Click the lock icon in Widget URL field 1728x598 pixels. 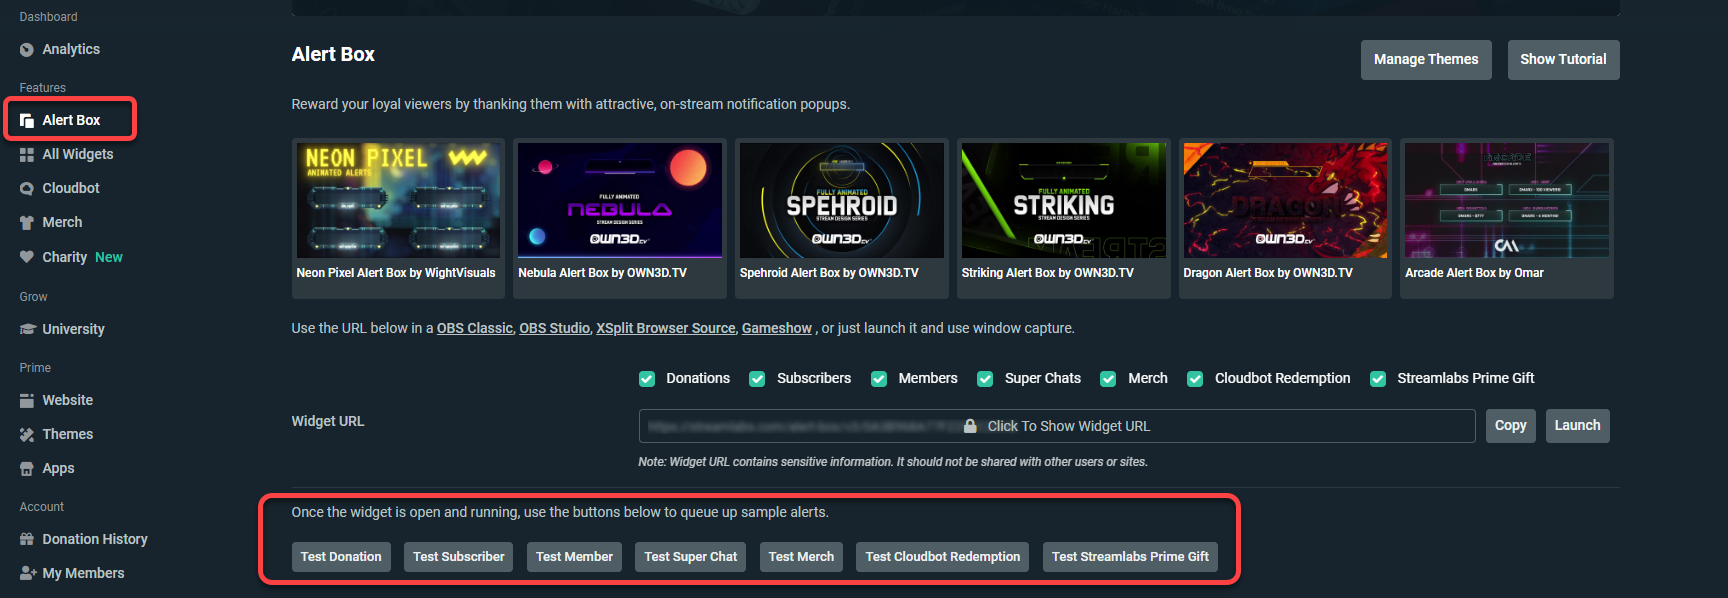pyautogui.click(x=970, y=426)
